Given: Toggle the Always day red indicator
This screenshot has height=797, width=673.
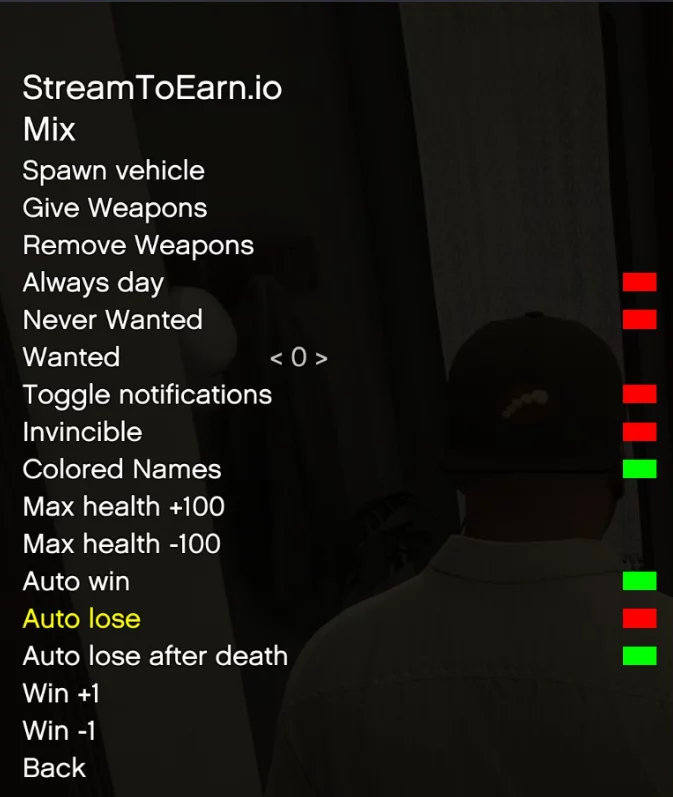Looking at the screenshot, I should tap(639, 282).
